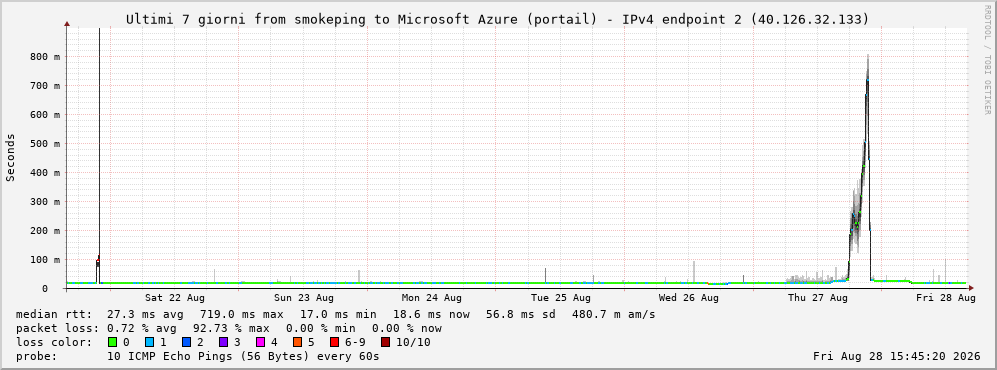The image size is (997, 370).
Task: Click the 800 m y-axis label
Action: (x=45, y=57)
